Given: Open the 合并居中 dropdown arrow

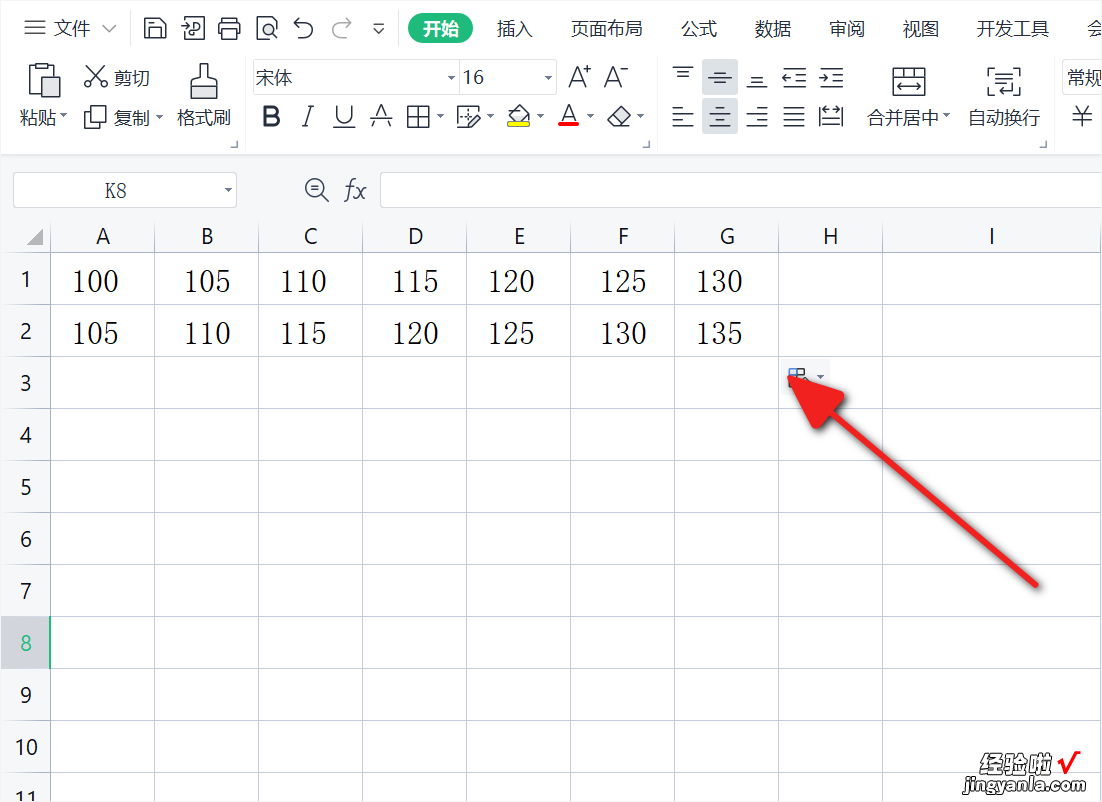Looking at the screenshot, I should click(947, 115).
